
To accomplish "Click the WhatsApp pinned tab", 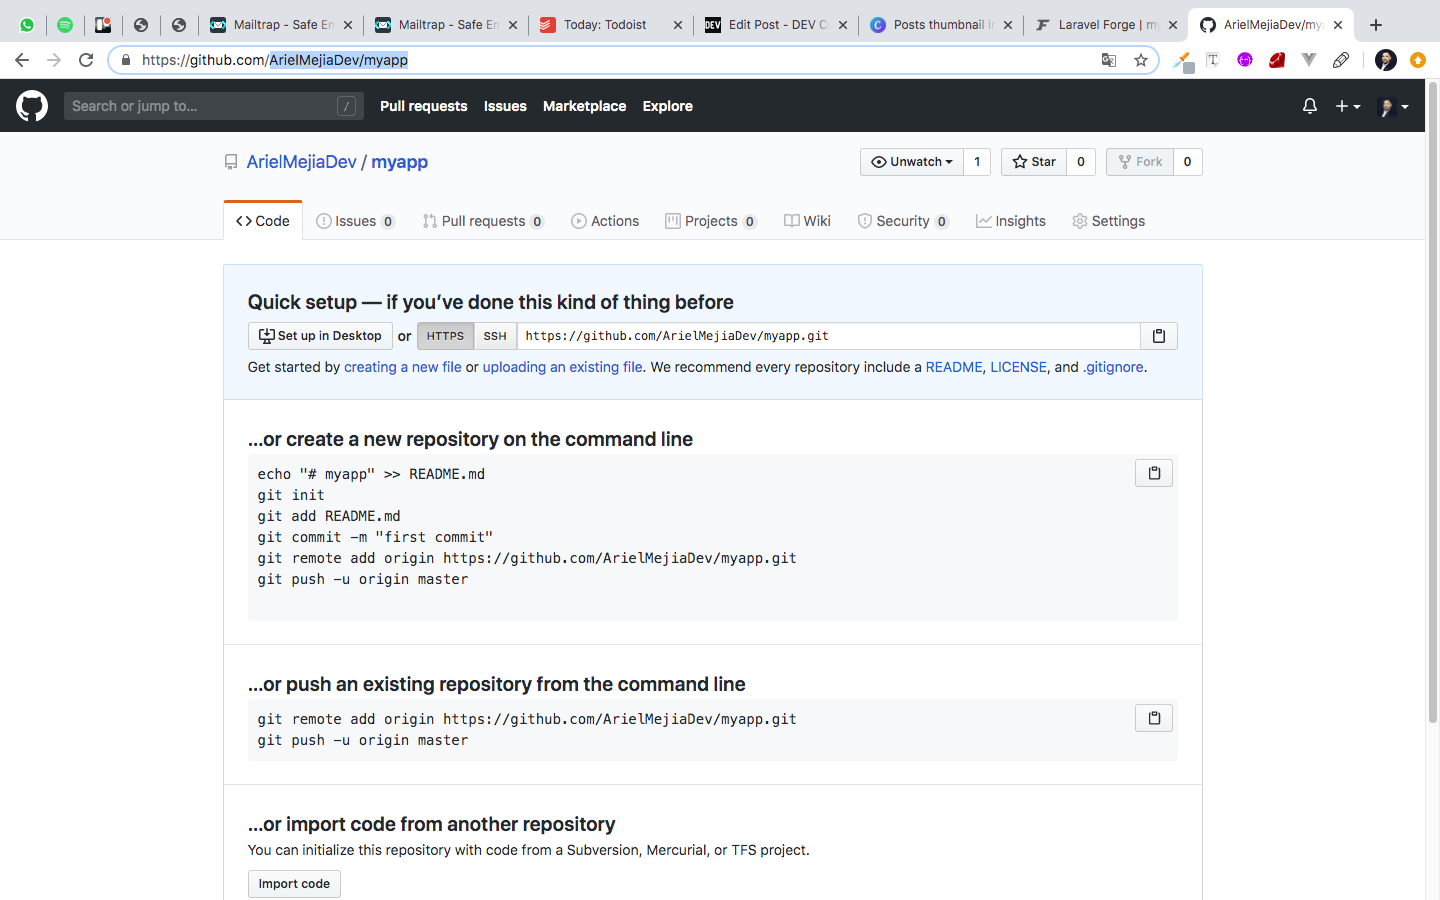I will click(x=27, y=25).
